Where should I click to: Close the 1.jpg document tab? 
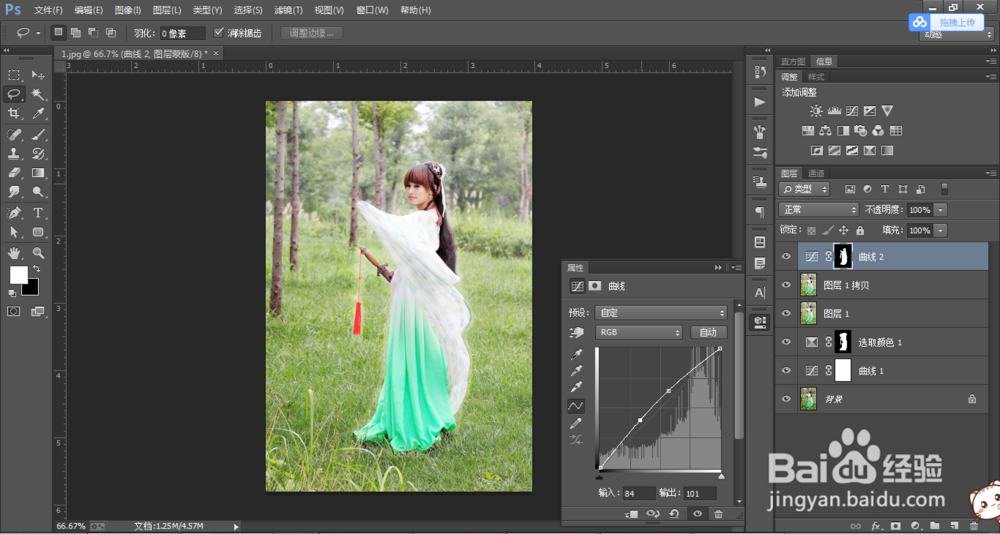coord(216,54)
